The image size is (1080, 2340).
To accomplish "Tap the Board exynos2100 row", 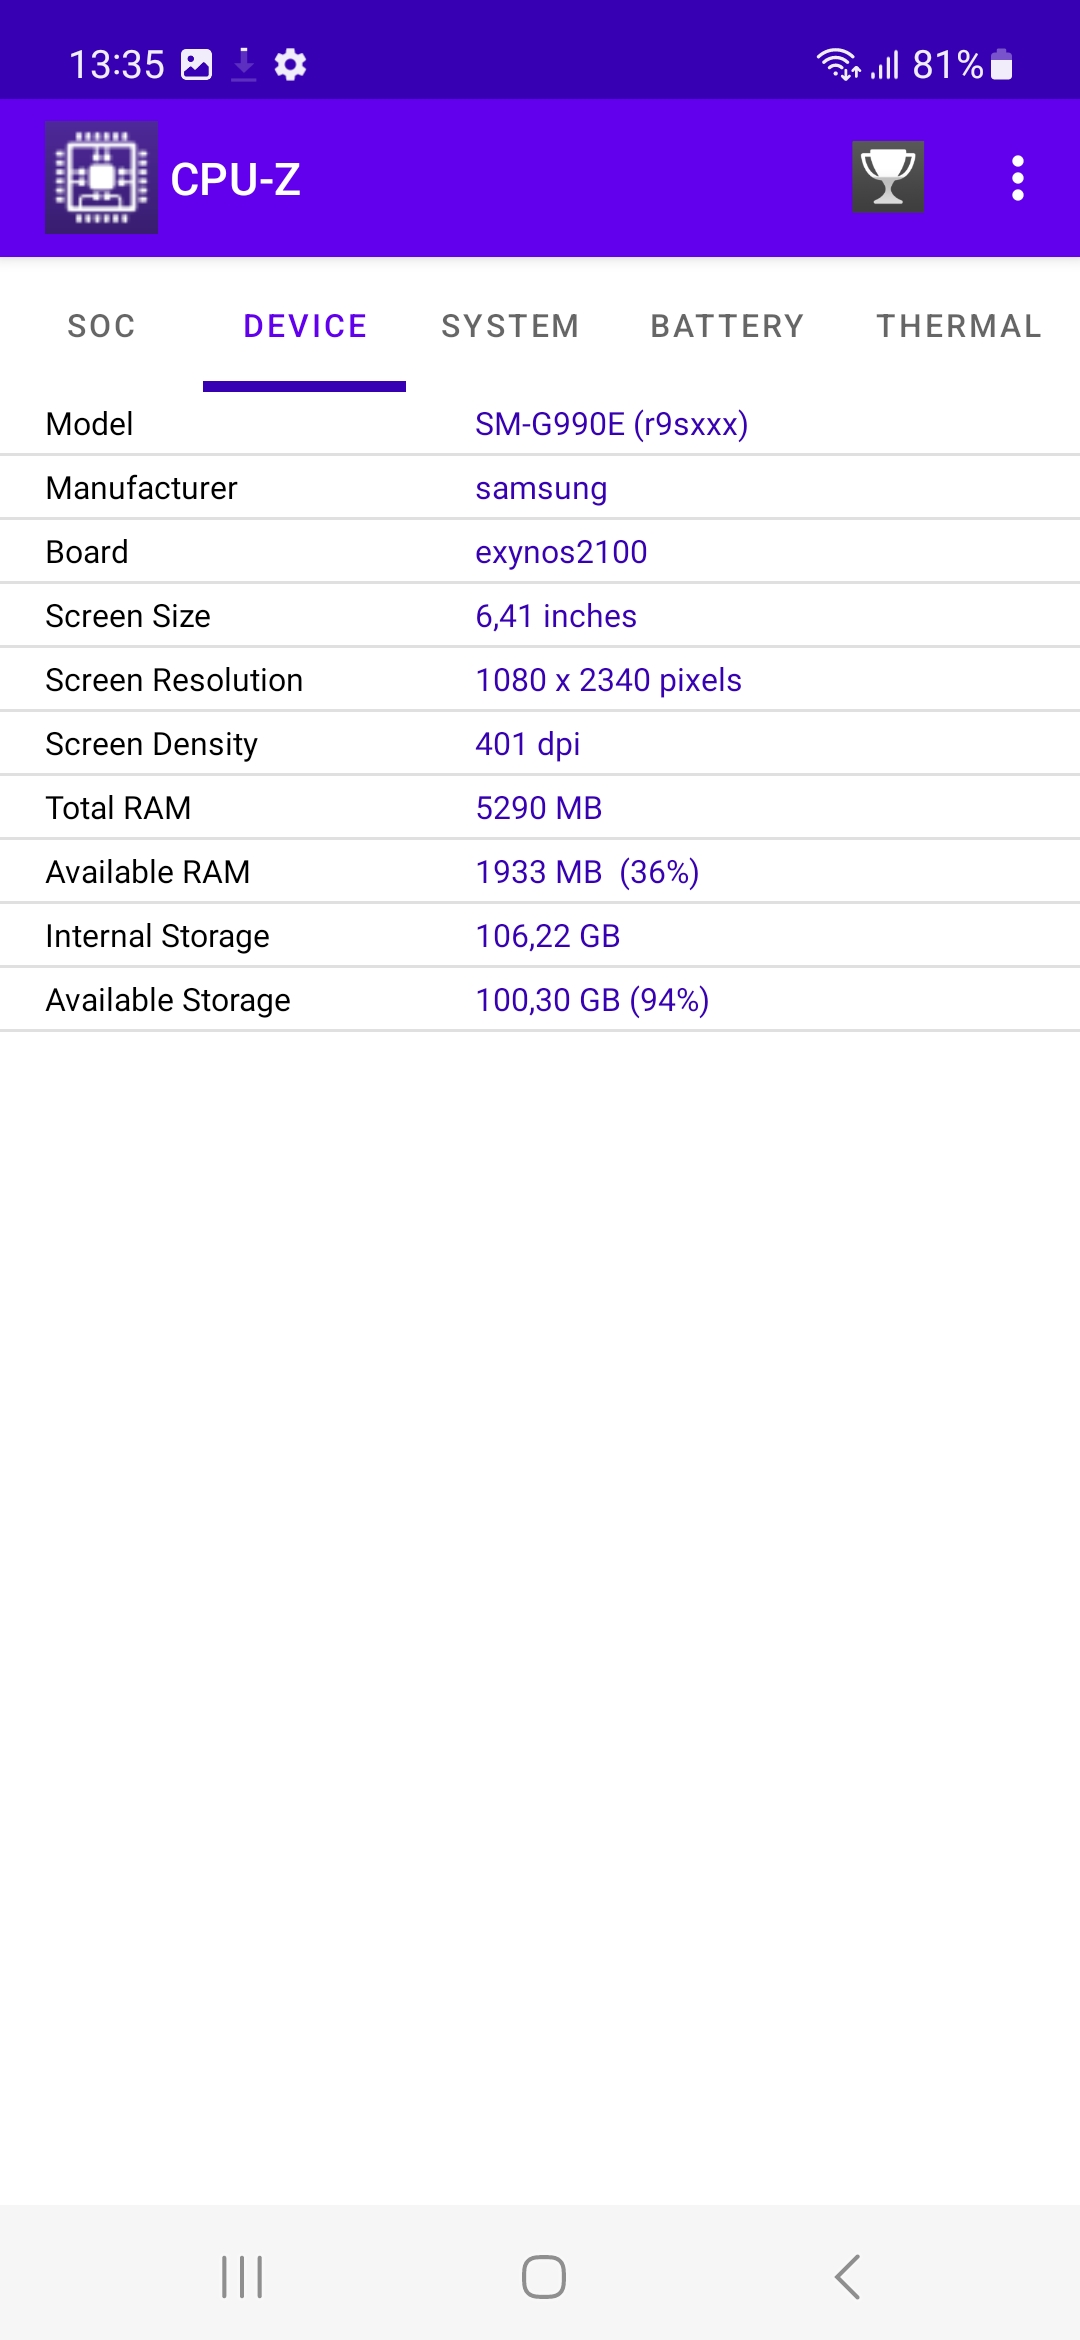I will [540, 552].
